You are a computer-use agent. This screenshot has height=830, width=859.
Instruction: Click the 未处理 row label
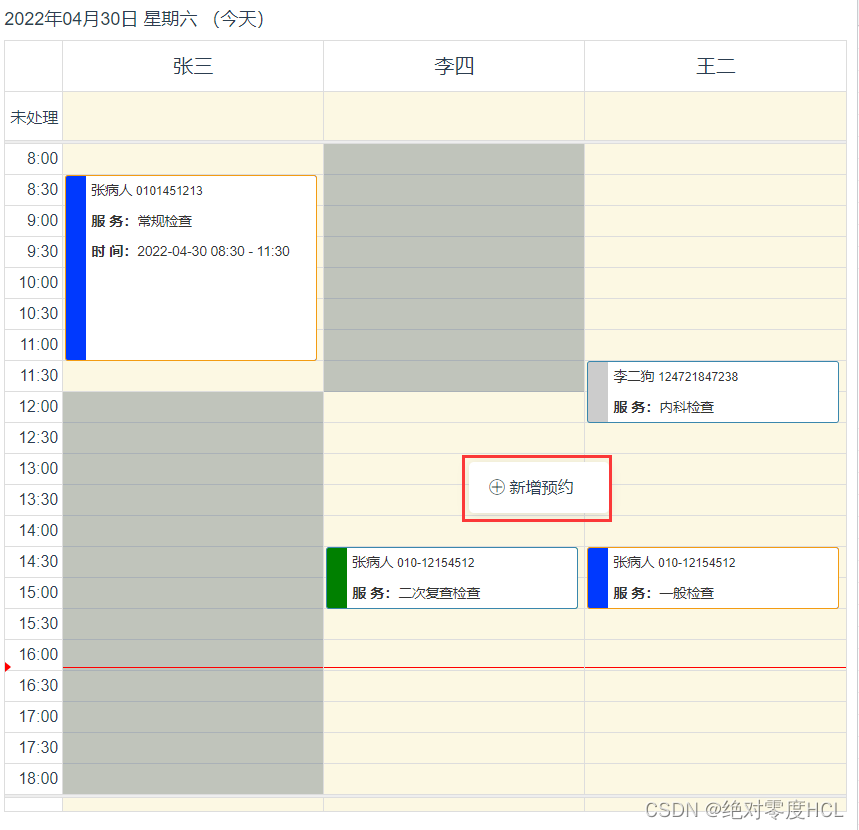[34, 117]
